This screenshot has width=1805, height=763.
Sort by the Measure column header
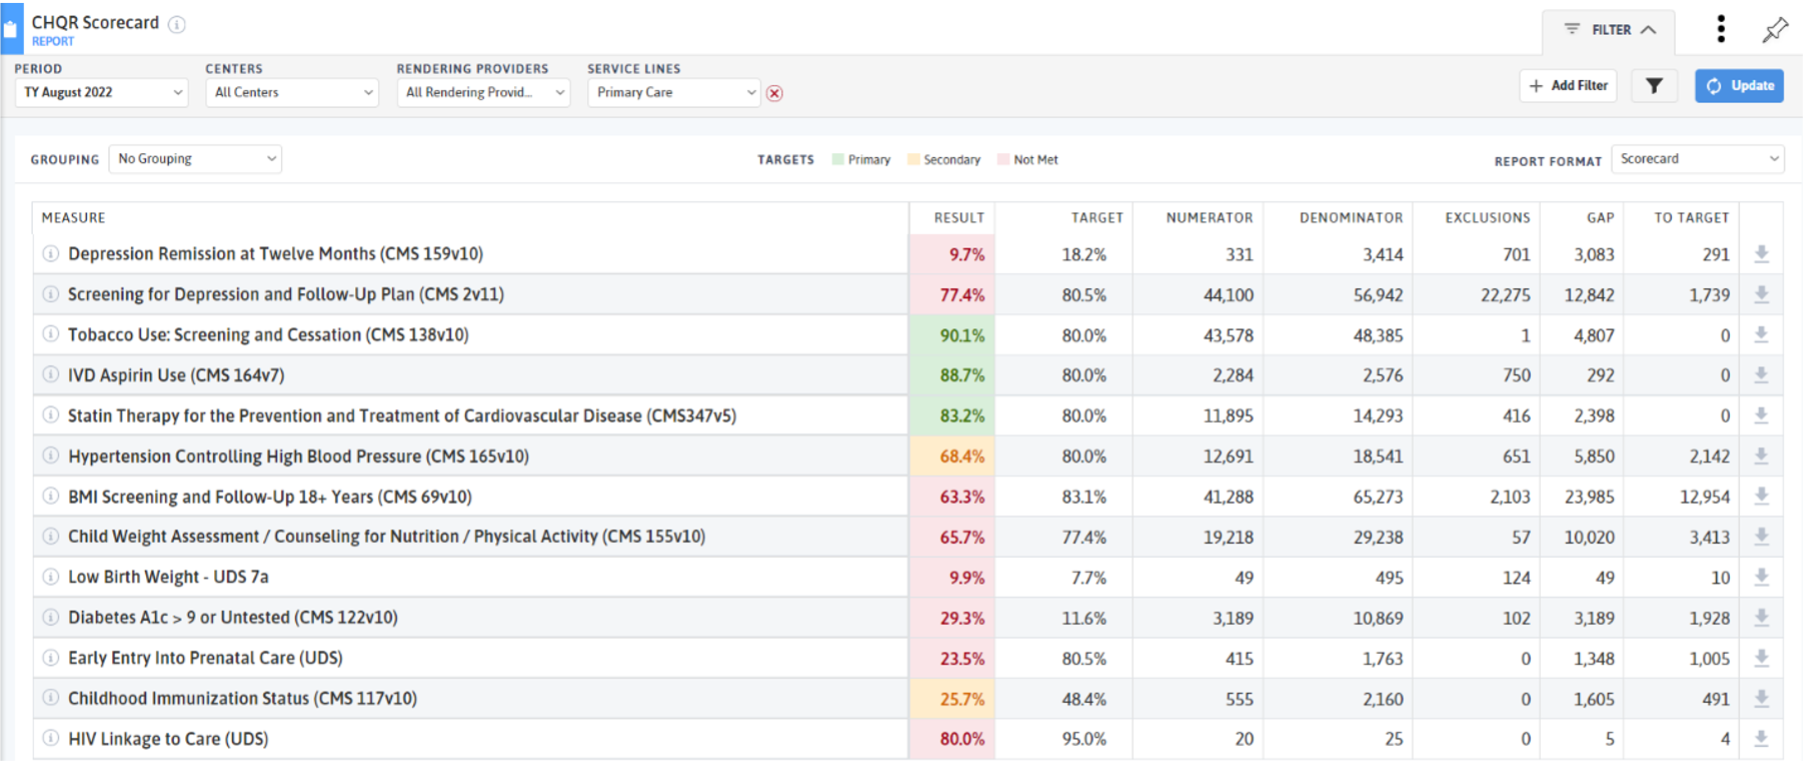coord(73,218)
